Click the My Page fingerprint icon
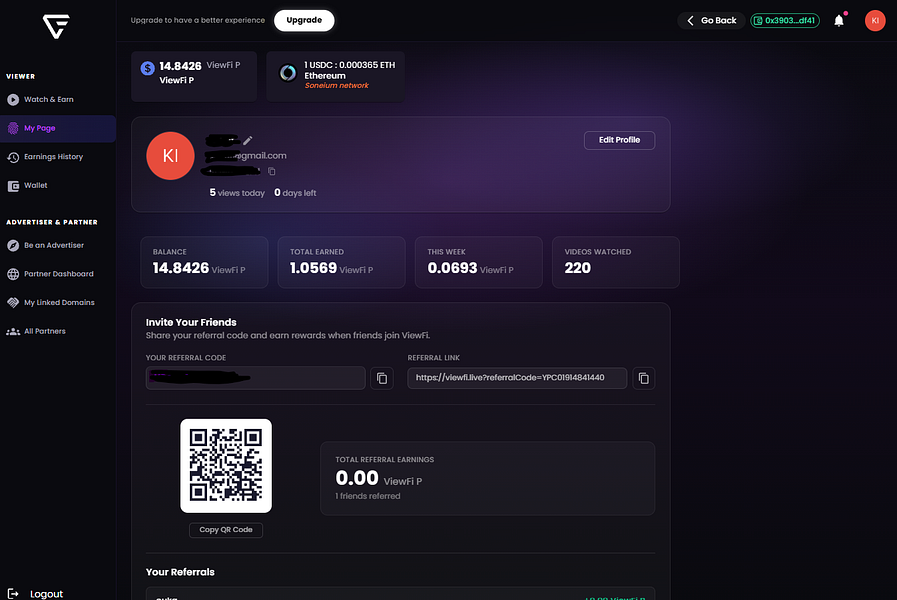This screenshot has height=600, width=897. pyautogui.click(x=13, y=128)
